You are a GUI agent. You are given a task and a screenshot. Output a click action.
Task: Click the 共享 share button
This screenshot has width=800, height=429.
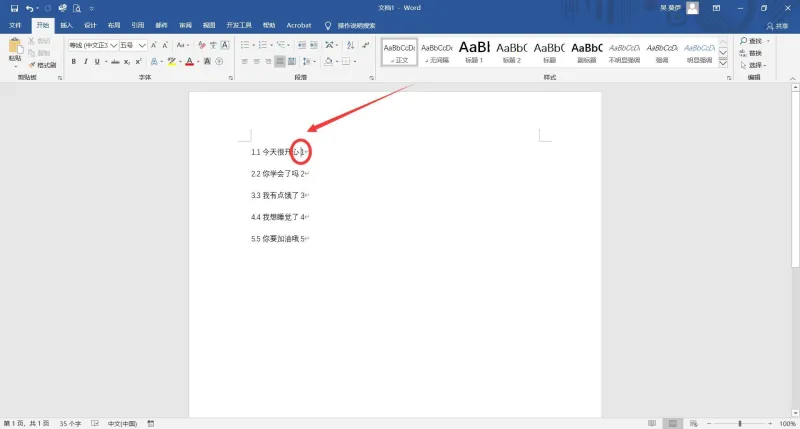point(778,26)
